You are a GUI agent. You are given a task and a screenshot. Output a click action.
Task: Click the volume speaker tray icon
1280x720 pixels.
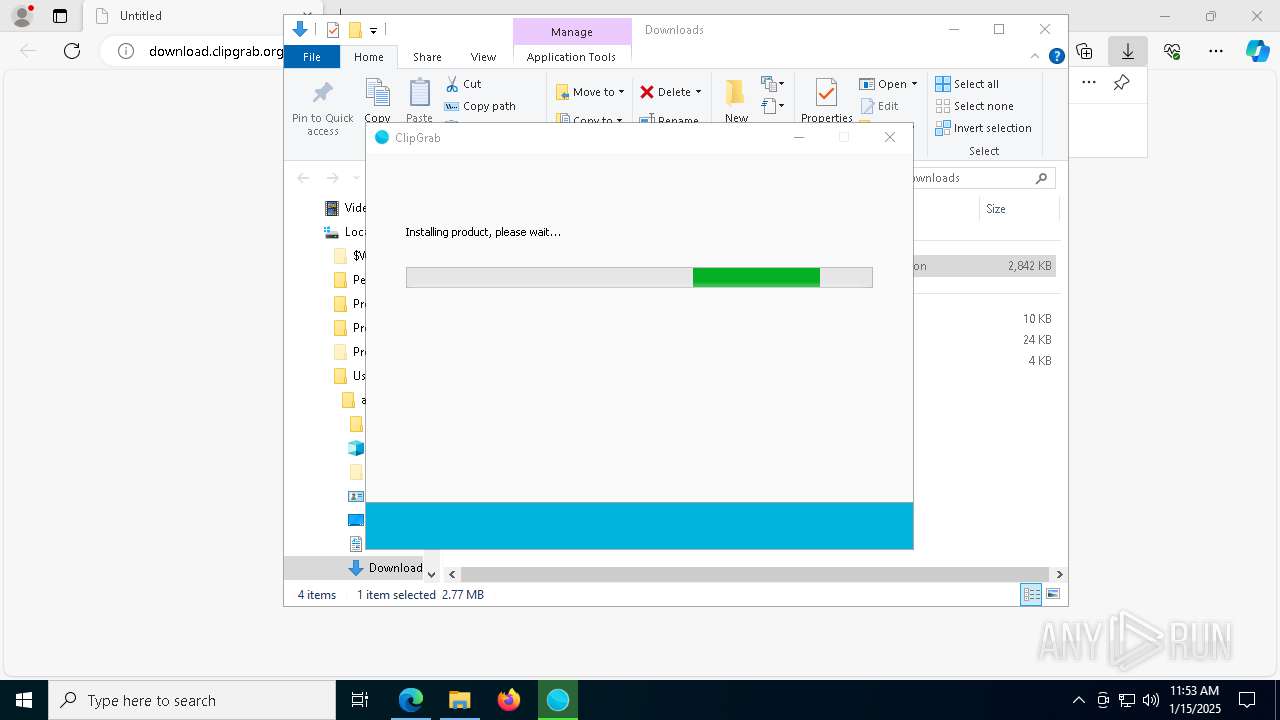point(1150,700)
